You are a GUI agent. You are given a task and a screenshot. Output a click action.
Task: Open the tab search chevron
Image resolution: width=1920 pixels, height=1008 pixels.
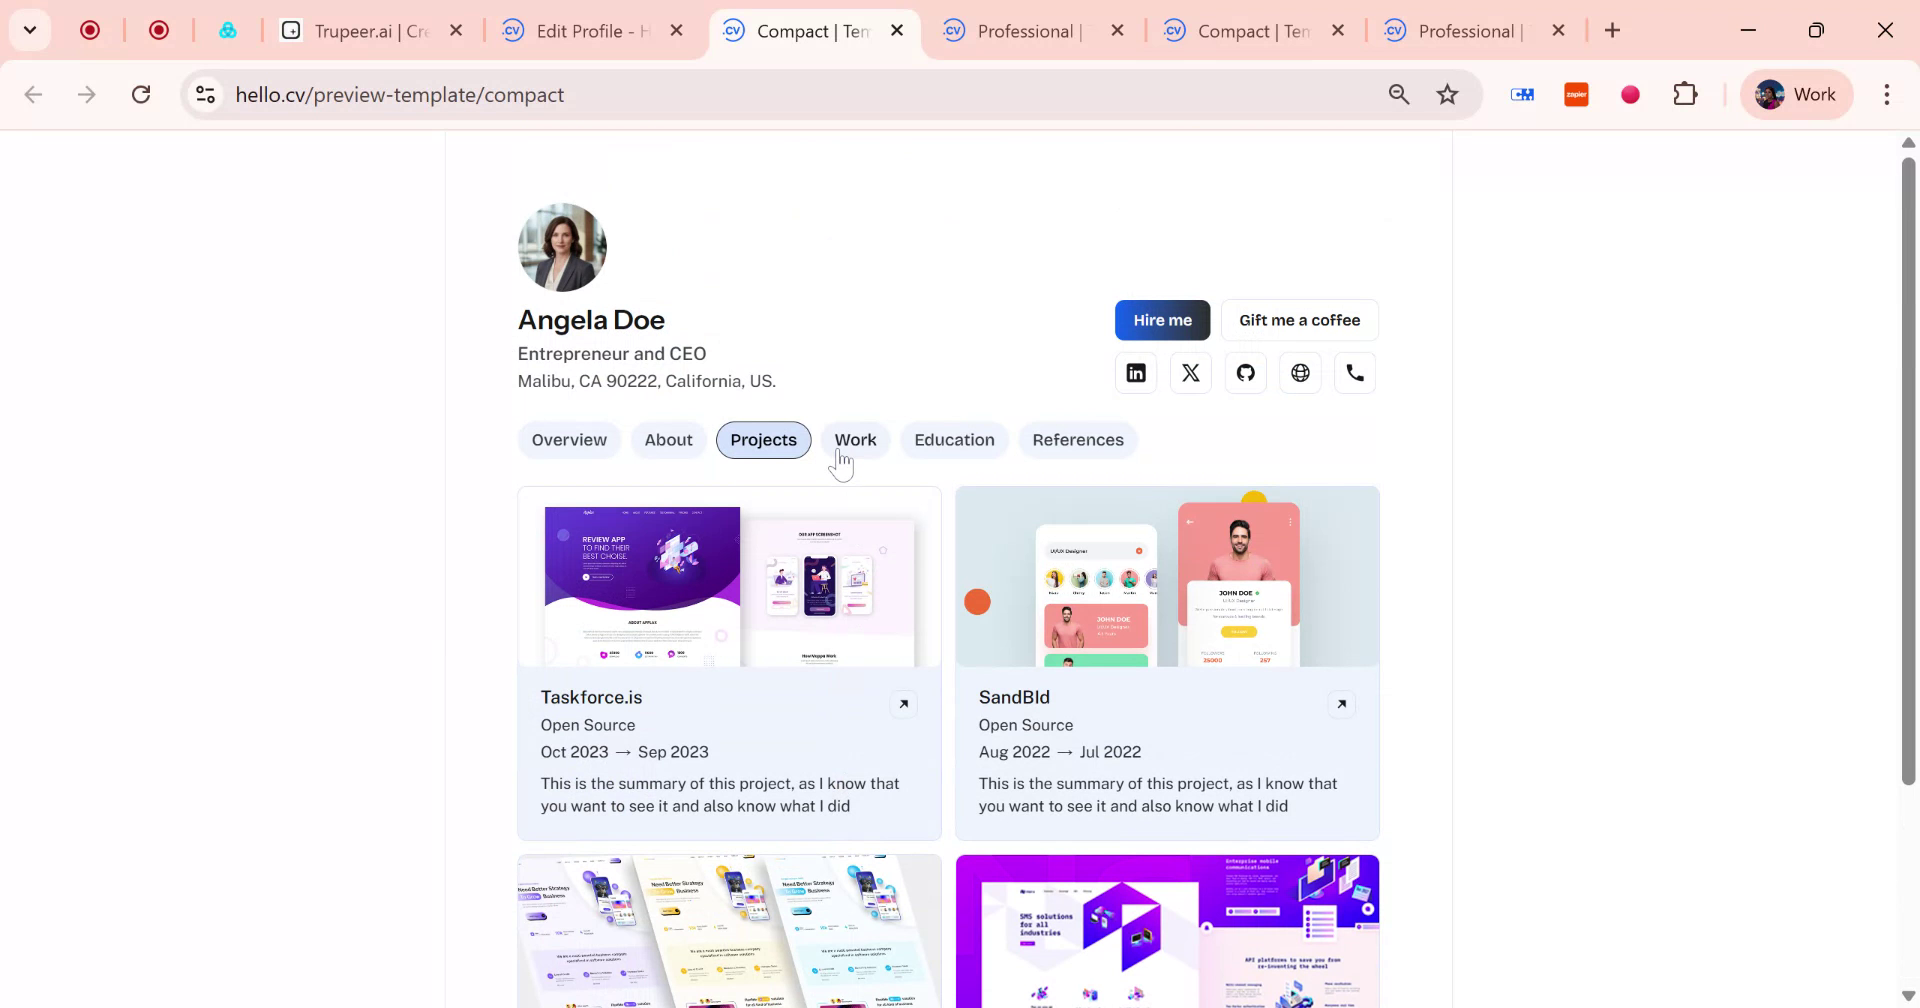tap(29, 30)
